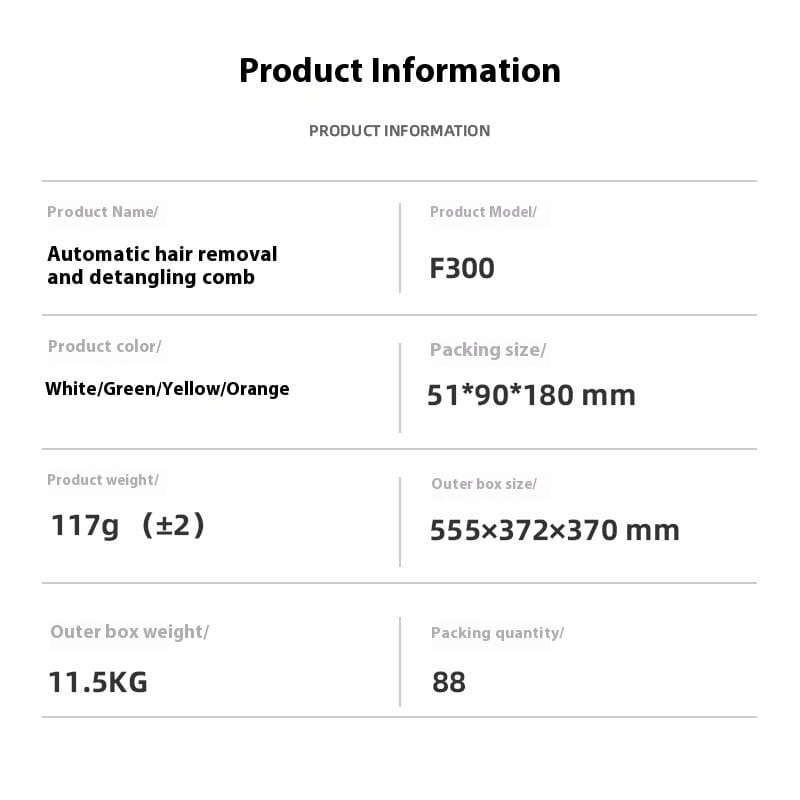This screenshot has width=800, height=800.
Task: Click the "88" packing quantity value
Action: pos(449,682)
